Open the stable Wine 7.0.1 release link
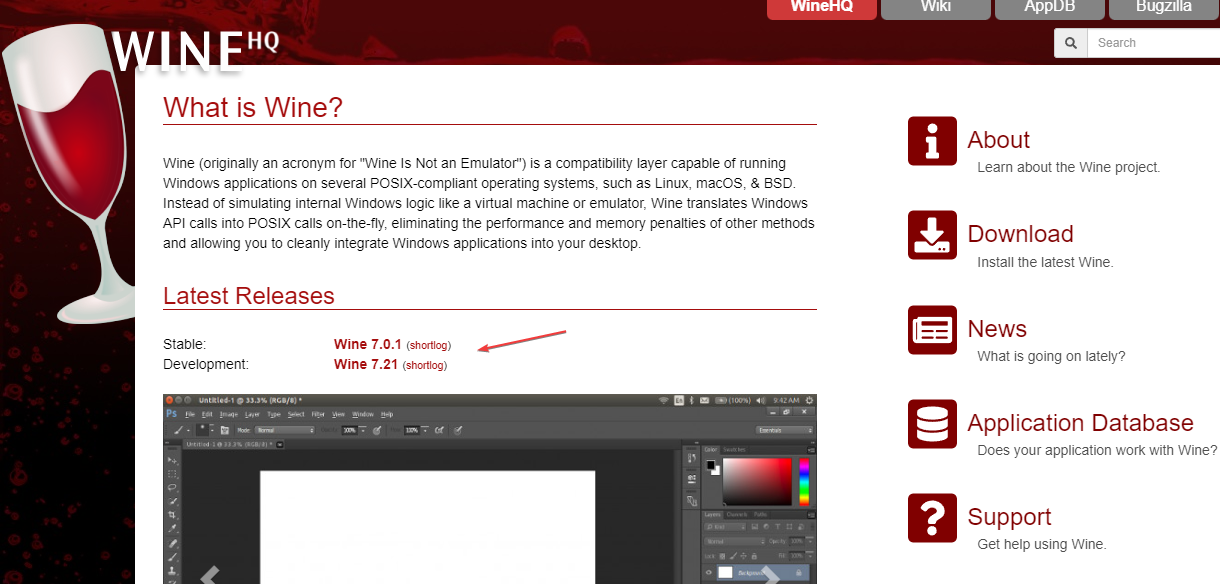Viewport: 1220px width, 584px height. click(x=367, y=345)
